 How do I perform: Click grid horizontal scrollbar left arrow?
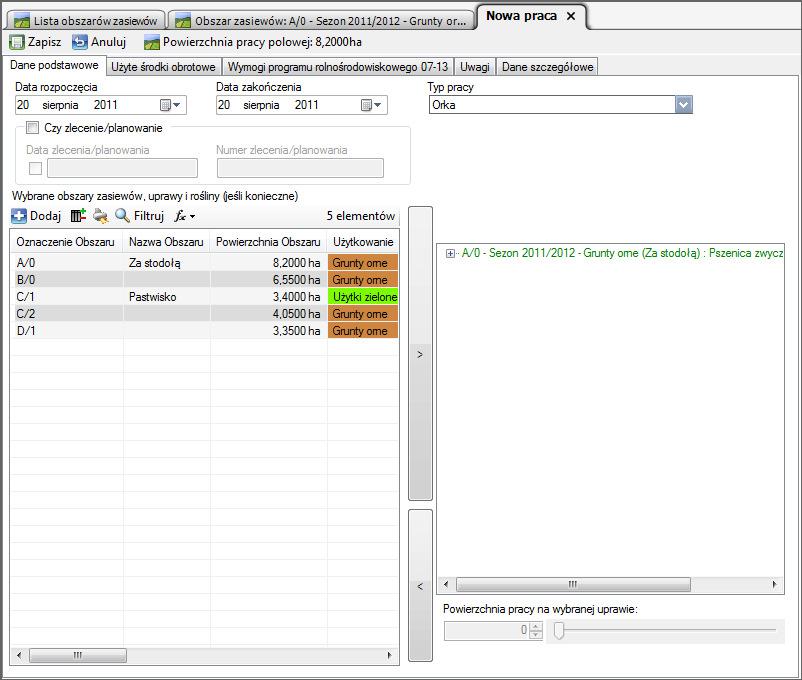click(x=19, y=655)
